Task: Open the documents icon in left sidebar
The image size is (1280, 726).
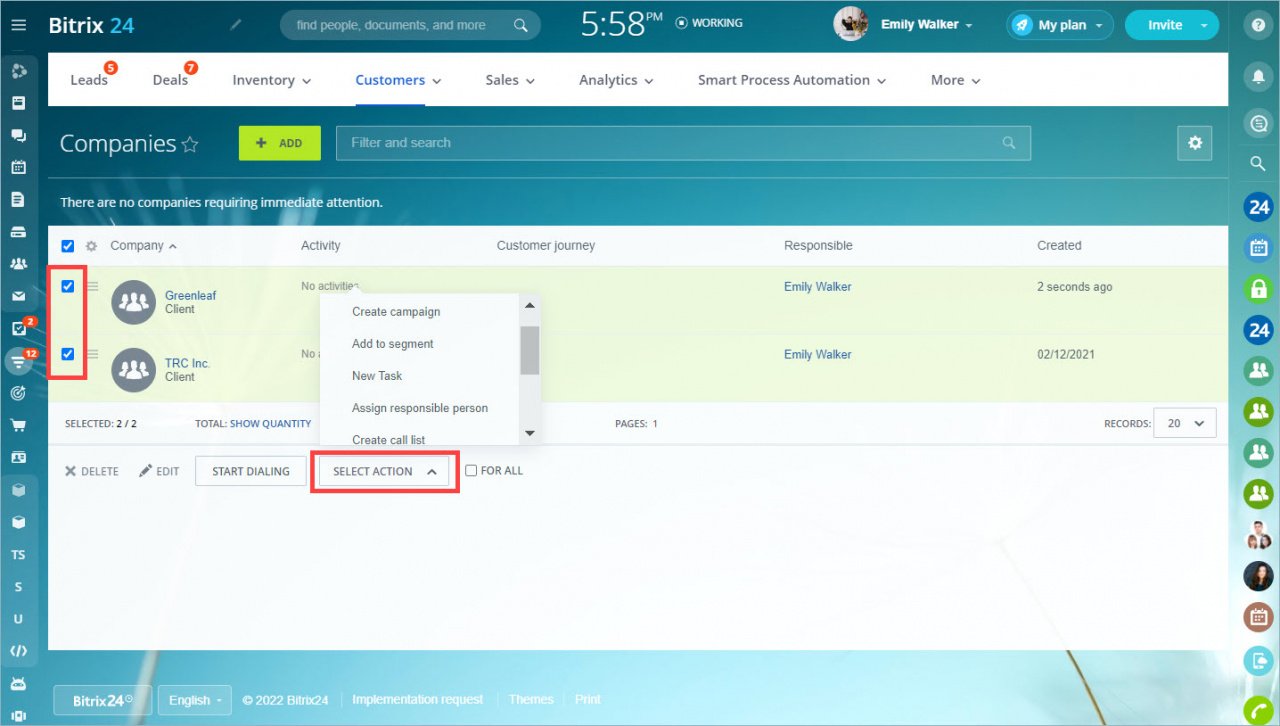Action: point(18,199)
